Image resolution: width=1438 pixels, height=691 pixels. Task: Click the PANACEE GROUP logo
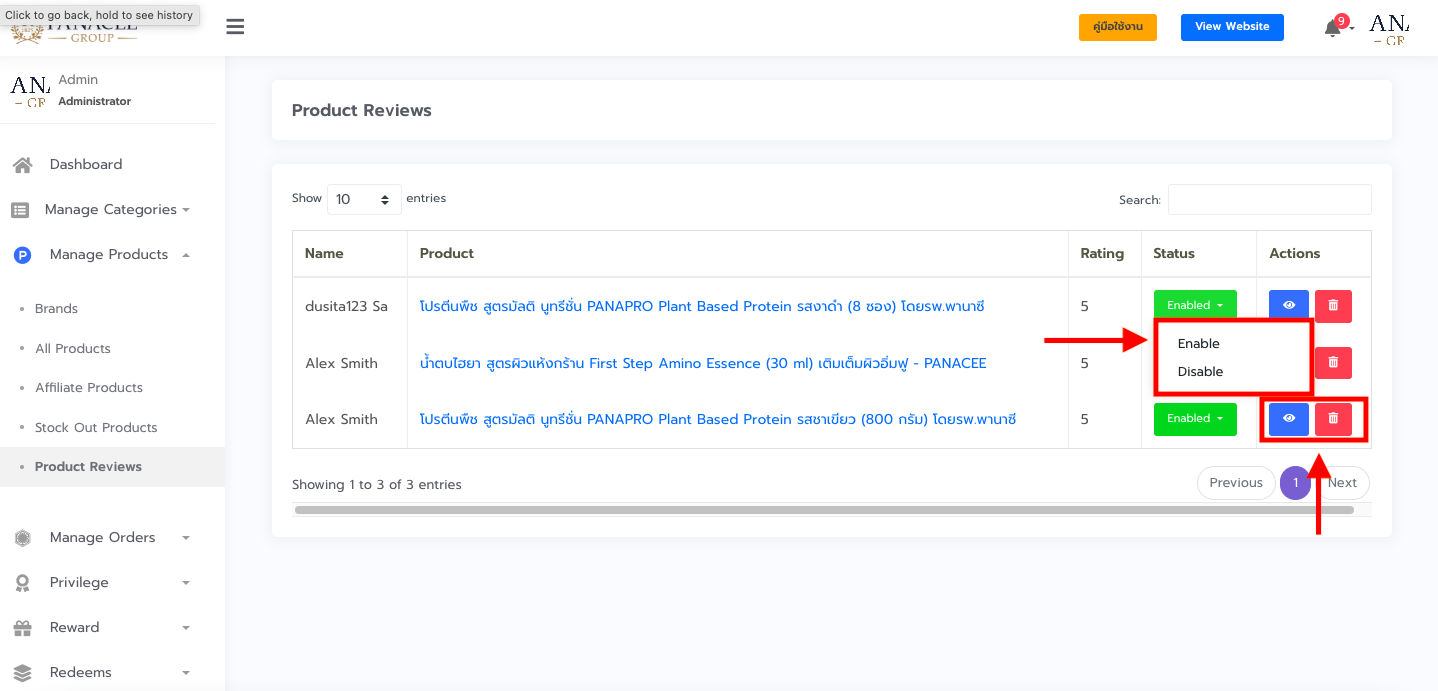tap(75, 31)
